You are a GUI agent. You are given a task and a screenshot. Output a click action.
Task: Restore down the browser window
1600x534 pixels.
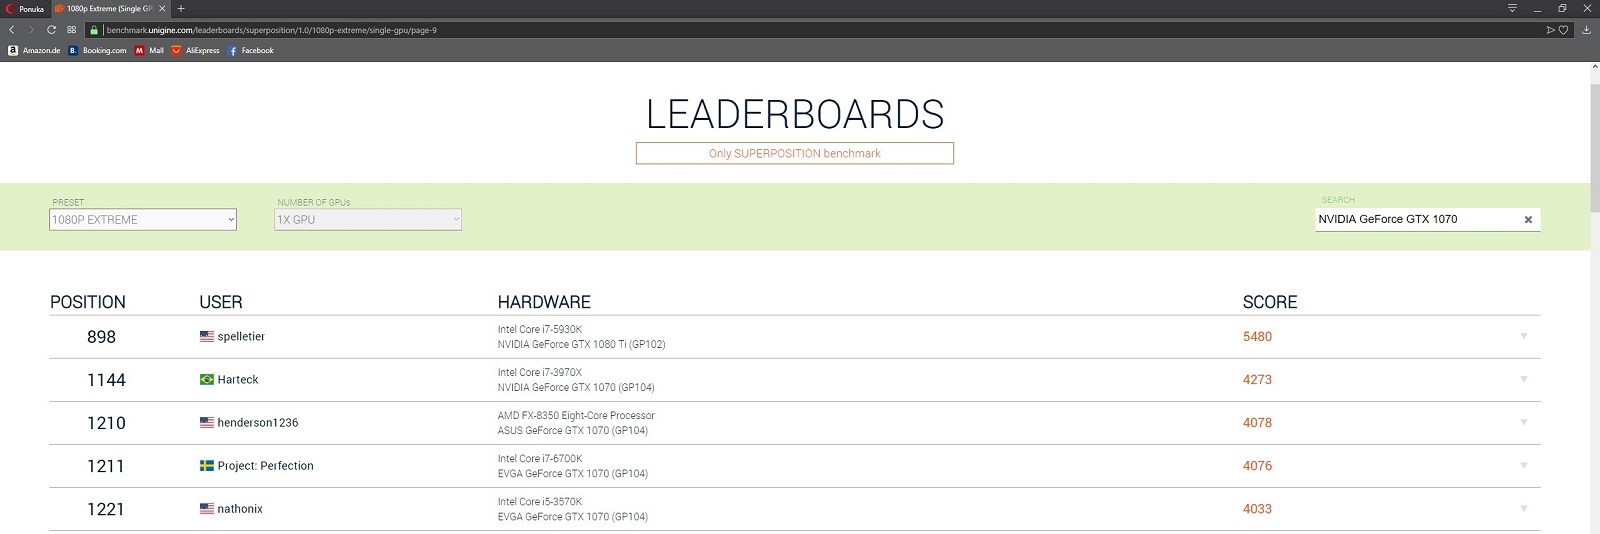(x=1562, y=8)
